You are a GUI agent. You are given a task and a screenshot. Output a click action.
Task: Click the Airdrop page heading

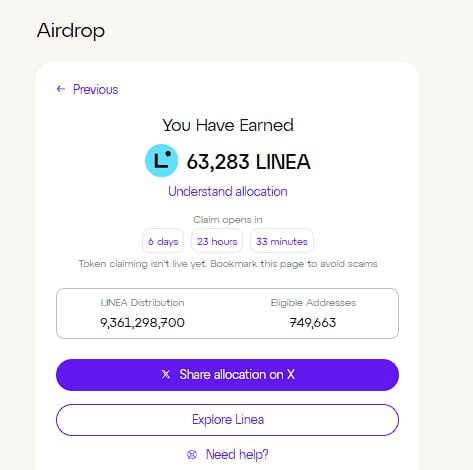point(71,31)
